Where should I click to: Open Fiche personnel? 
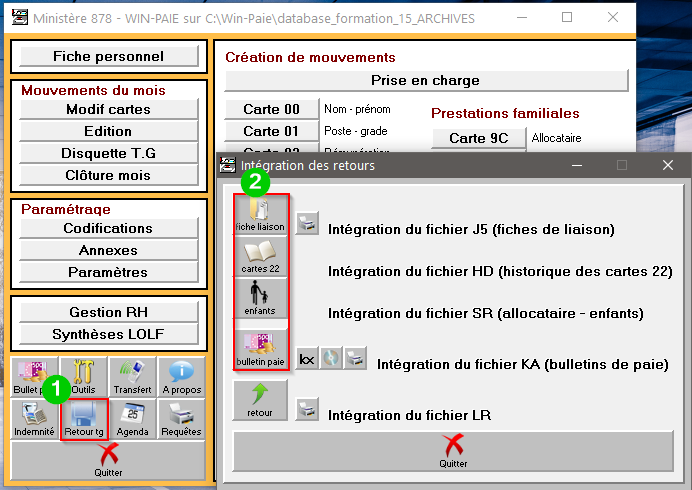[108, 57]
